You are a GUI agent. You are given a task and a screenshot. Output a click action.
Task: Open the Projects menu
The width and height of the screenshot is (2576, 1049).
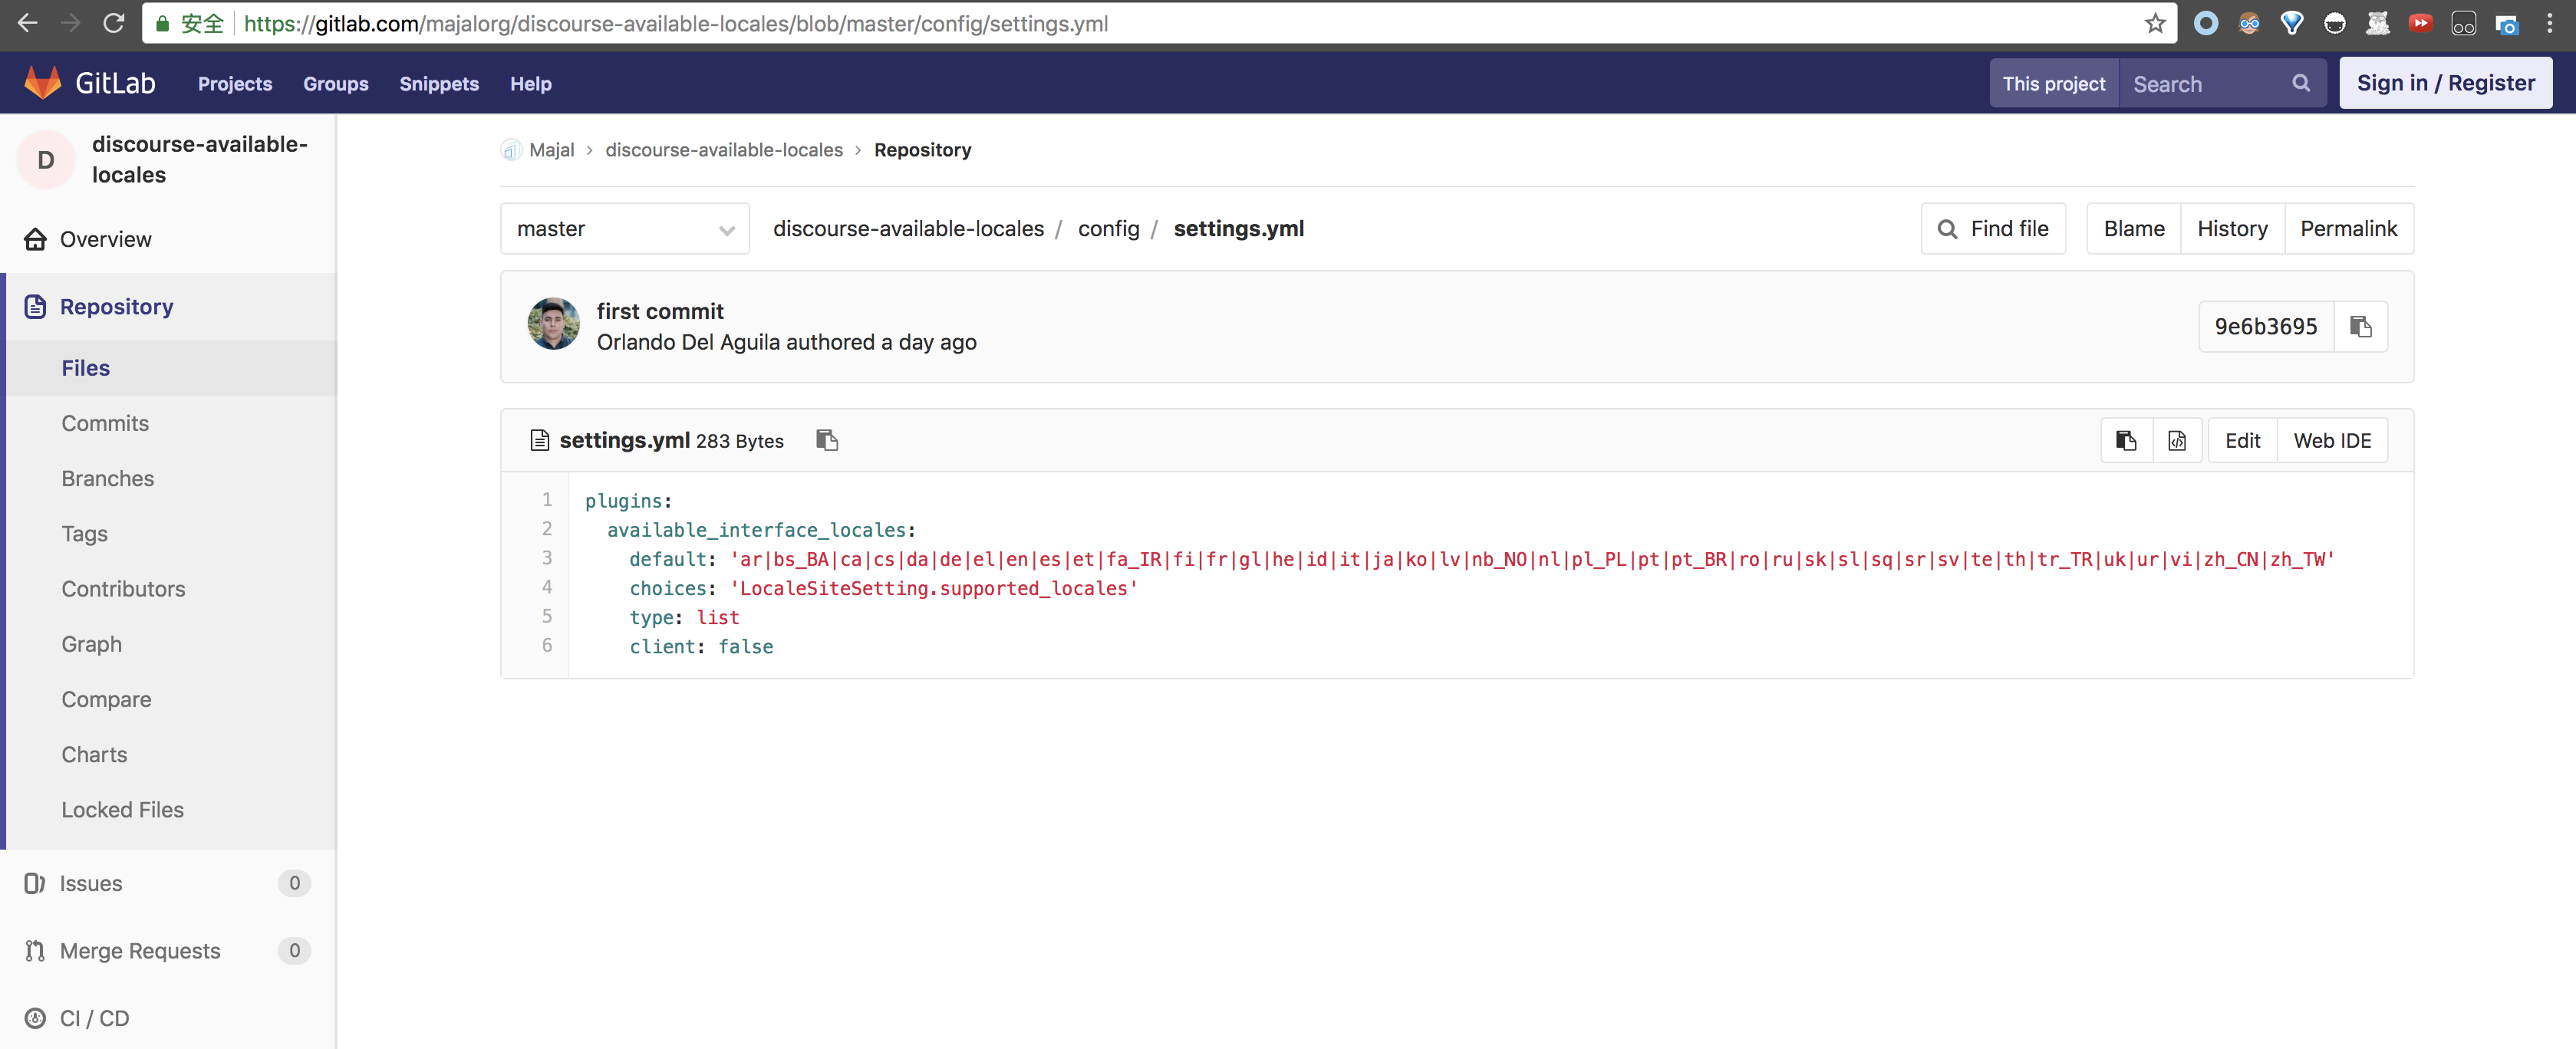click(234, 84)
